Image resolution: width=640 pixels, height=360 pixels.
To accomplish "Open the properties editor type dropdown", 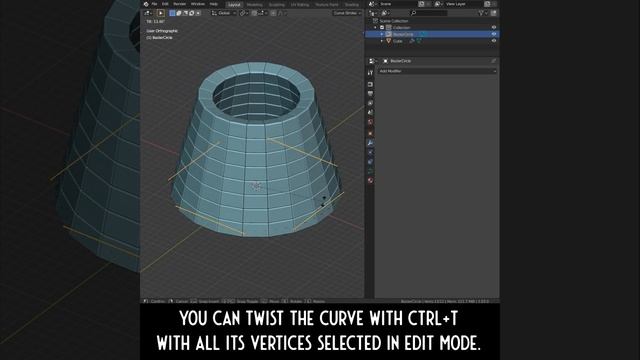I will click(373, 61).
